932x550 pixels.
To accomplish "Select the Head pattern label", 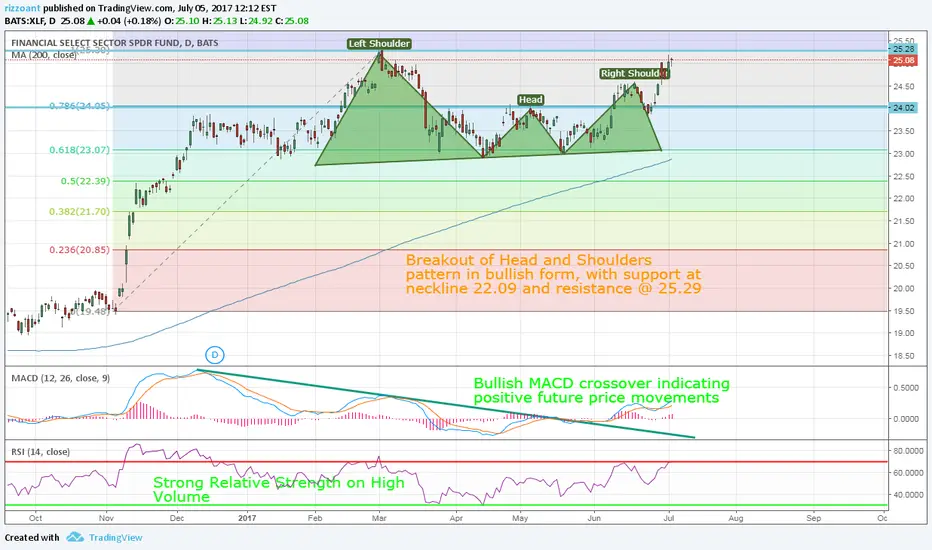I will [530, 99].
